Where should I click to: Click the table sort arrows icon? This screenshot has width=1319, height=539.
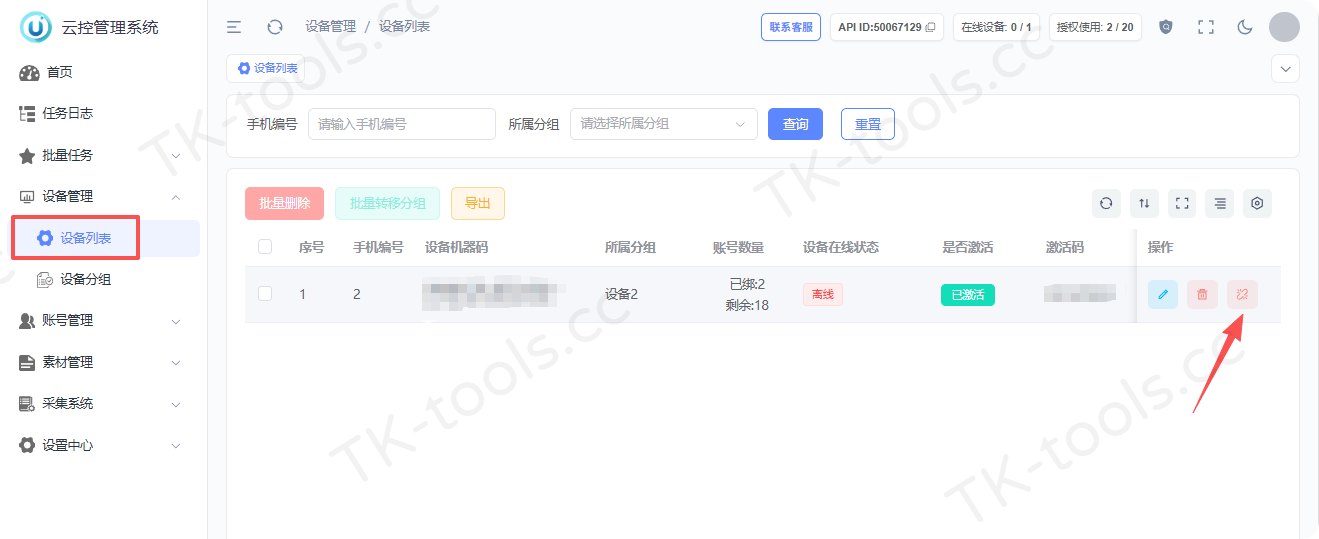[1144, 203]
